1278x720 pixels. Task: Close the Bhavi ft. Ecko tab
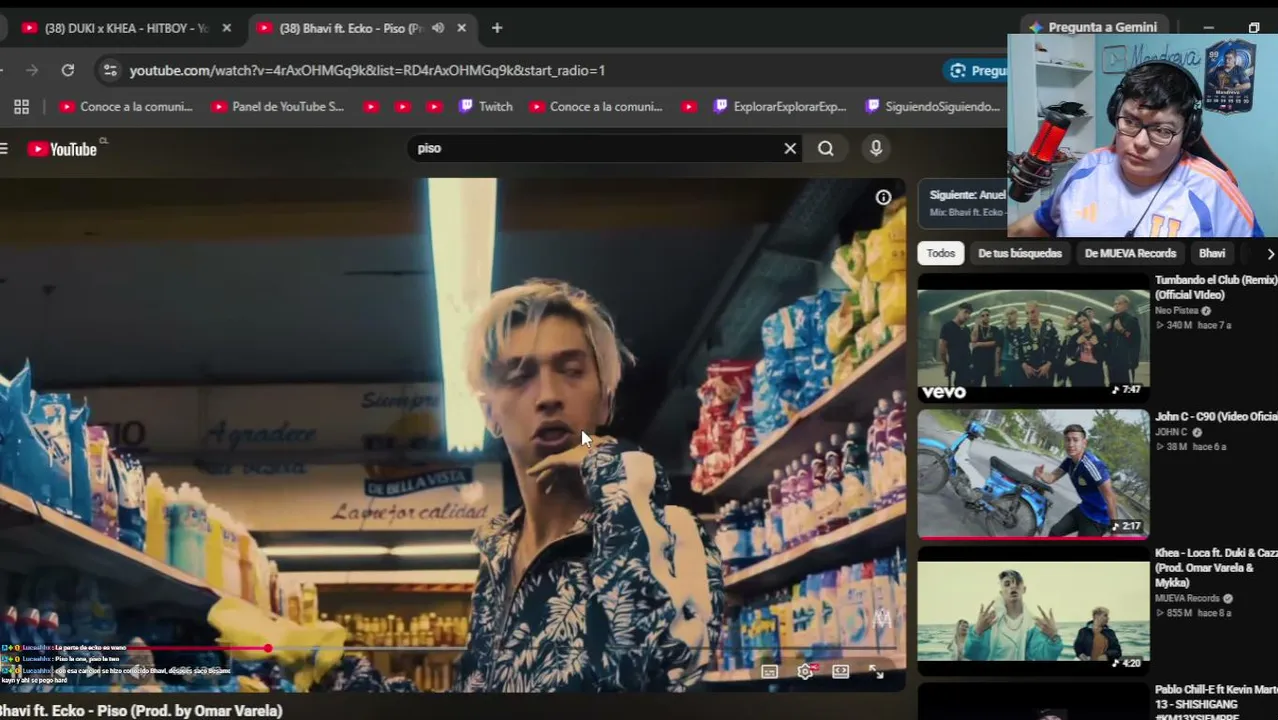tap(461, 28)
